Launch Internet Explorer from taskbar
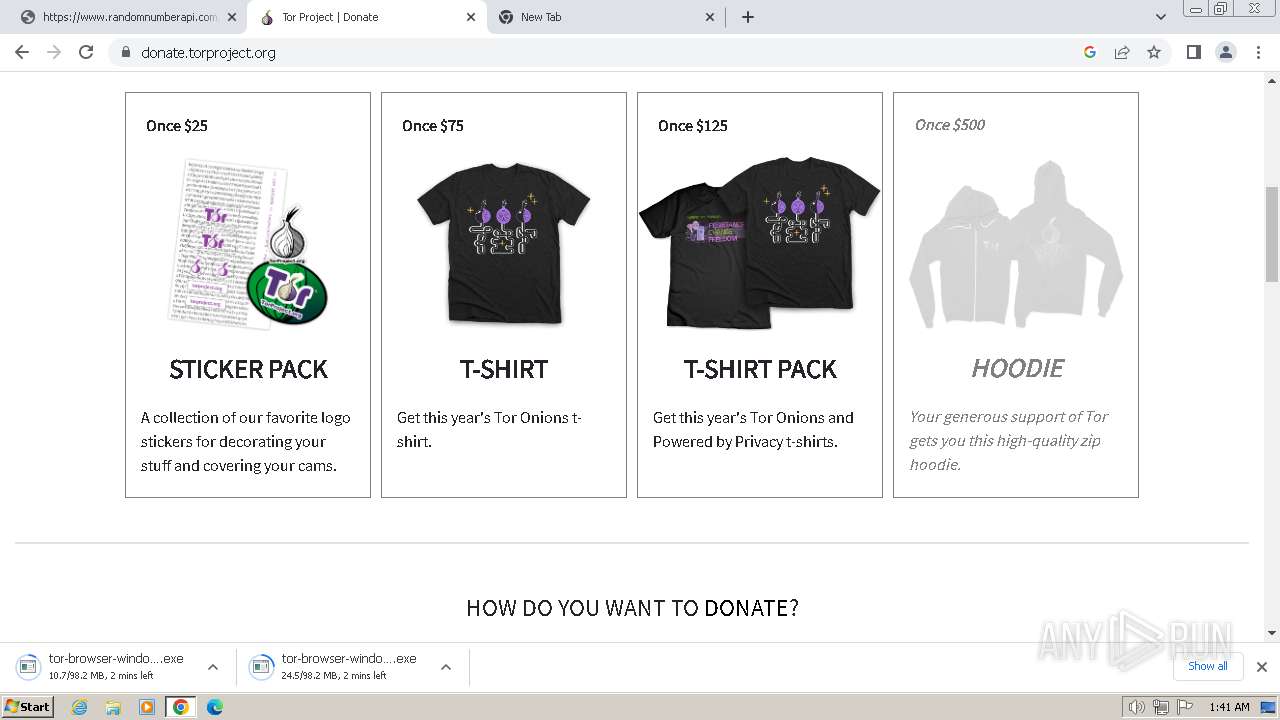 pyautogui.click(x=80, y=707)
